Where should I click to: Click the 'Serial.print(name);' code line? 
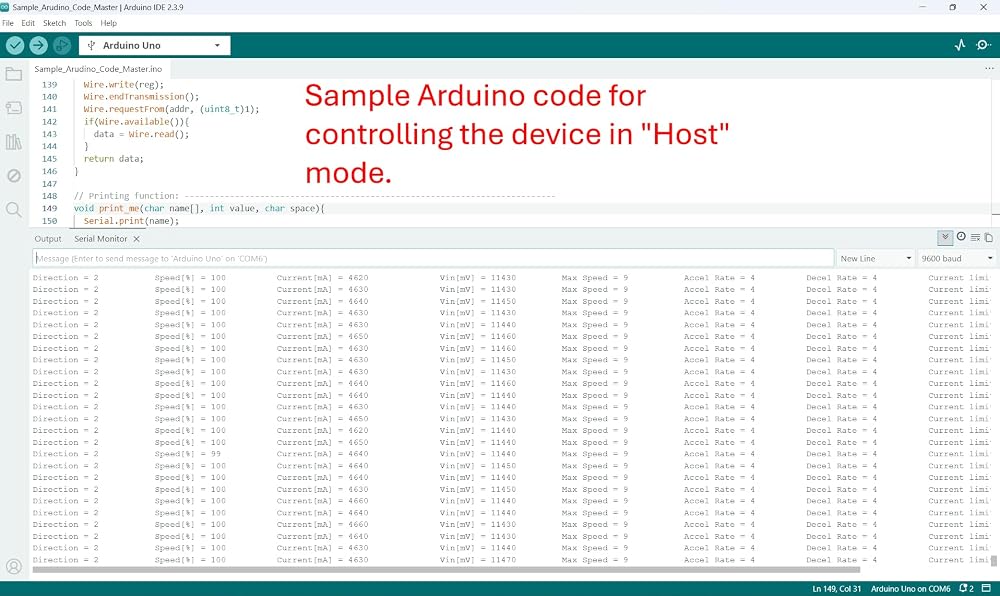pos(131,221)
